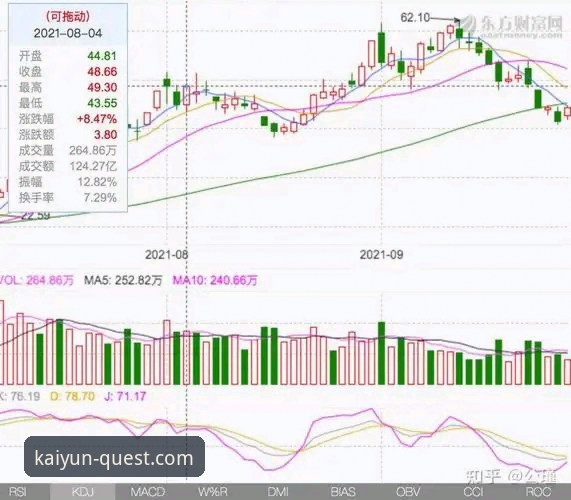Click the 振幅 value 12.82%
The height and width of the screenshot is (500, 571).
[x=97, y=182]
